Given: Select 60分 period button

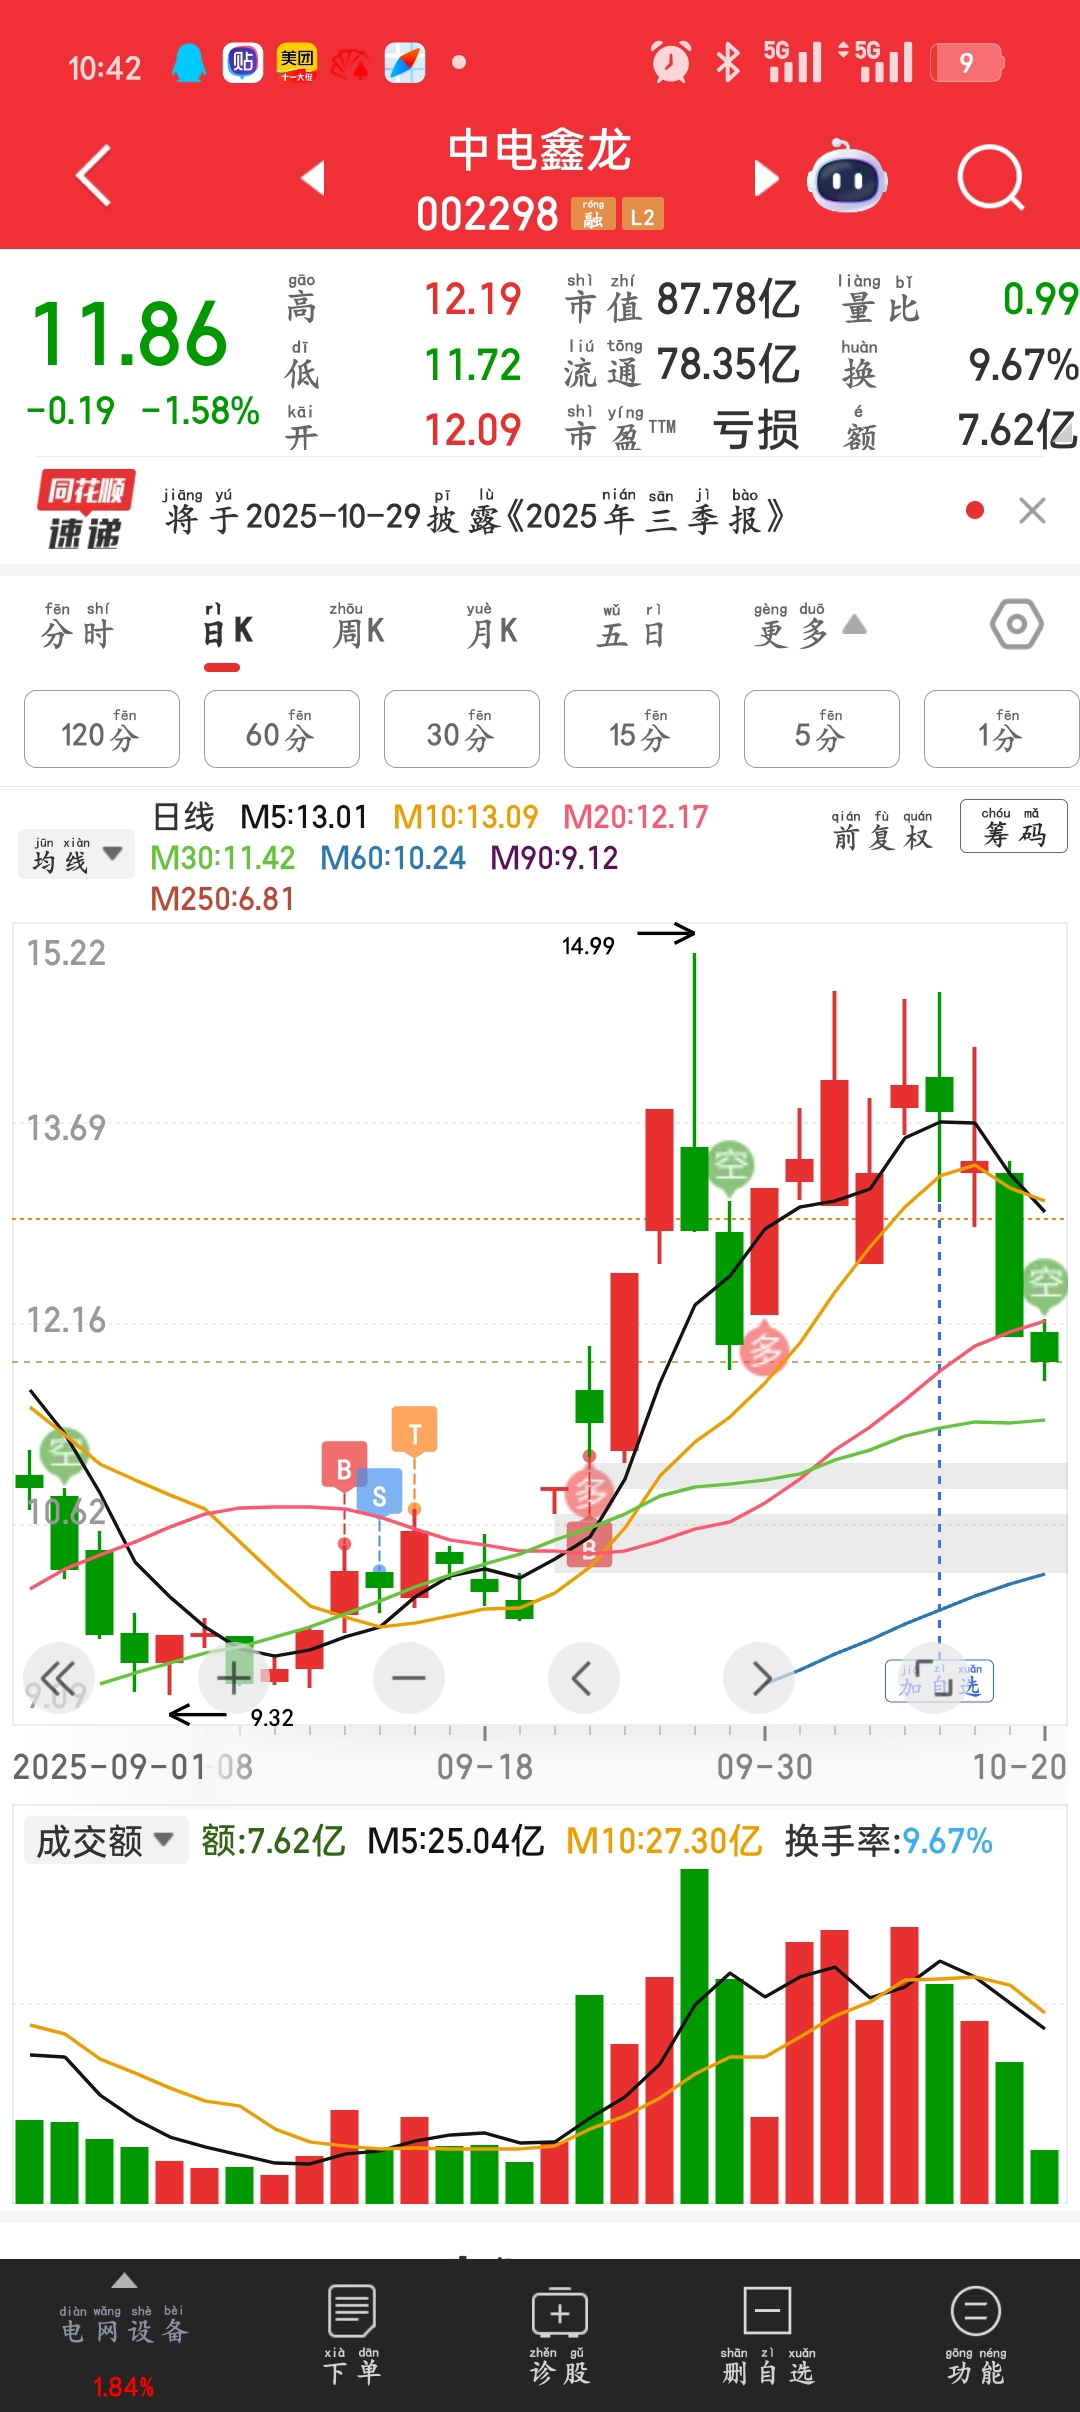Looking at the screenshot, I should tap(282, 729).
